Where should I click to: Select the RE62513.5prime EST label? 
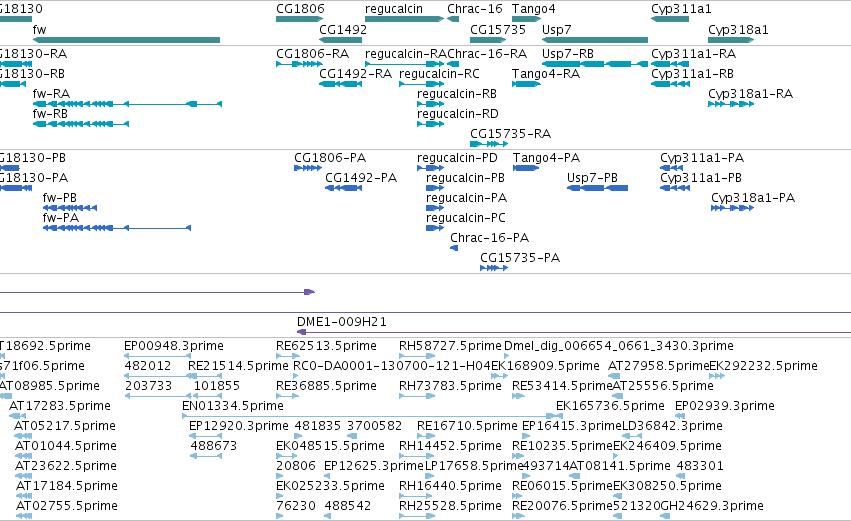point(326,346)
